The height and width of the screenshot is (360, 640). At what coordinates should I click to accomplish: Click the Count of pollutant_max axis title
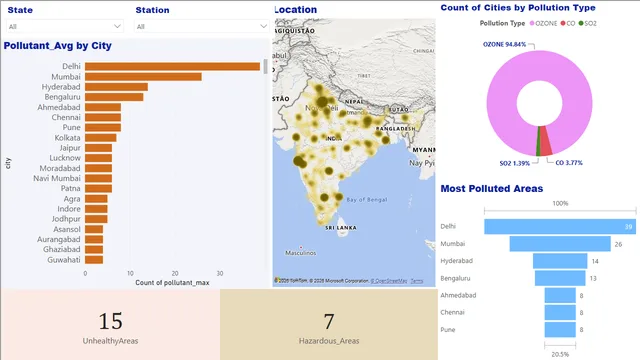[172, 282]
